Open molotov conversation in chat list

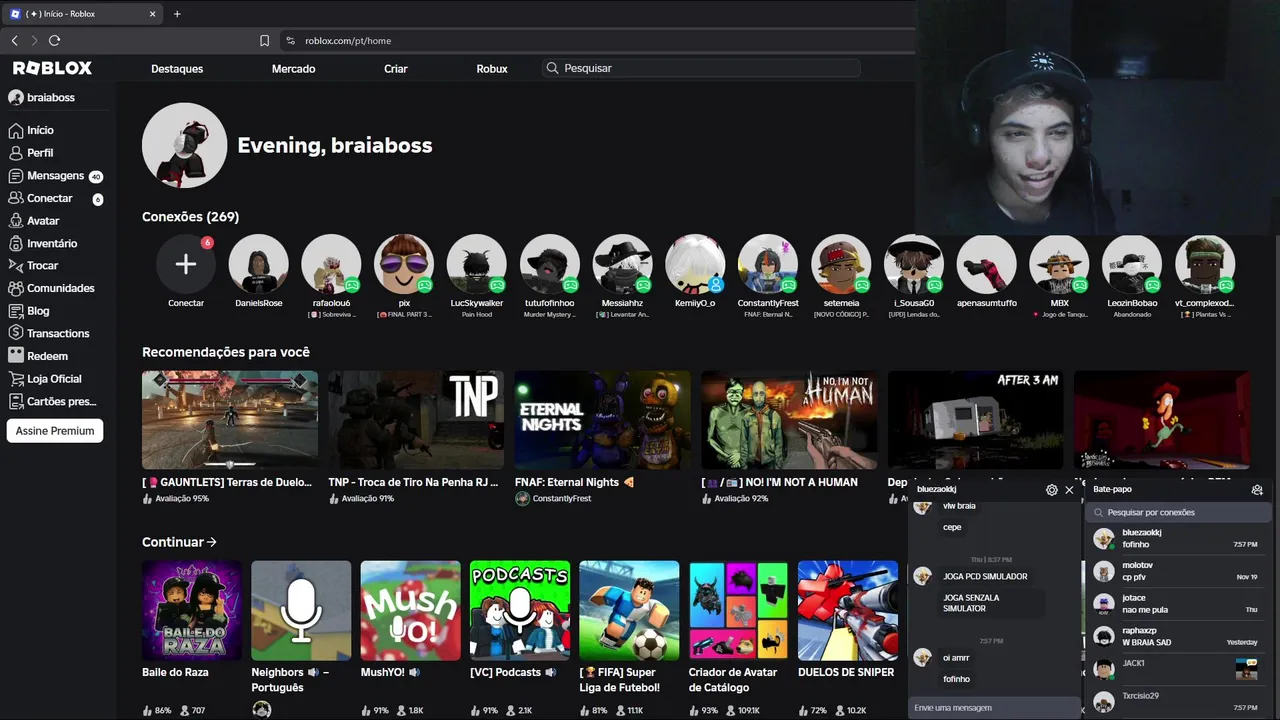click(1177, 571)
